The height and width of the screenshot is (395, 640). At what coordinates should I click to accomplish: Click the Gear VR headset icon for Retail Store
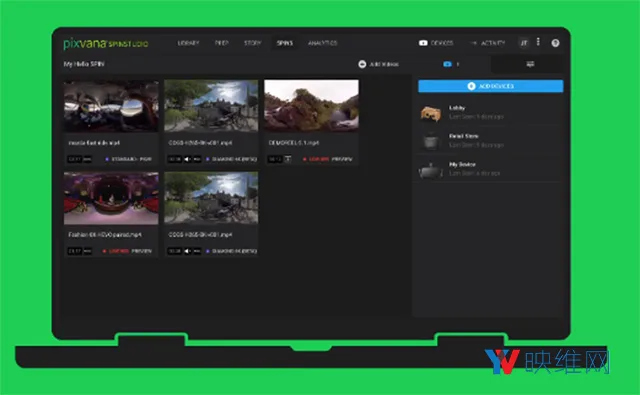(431, 142)
